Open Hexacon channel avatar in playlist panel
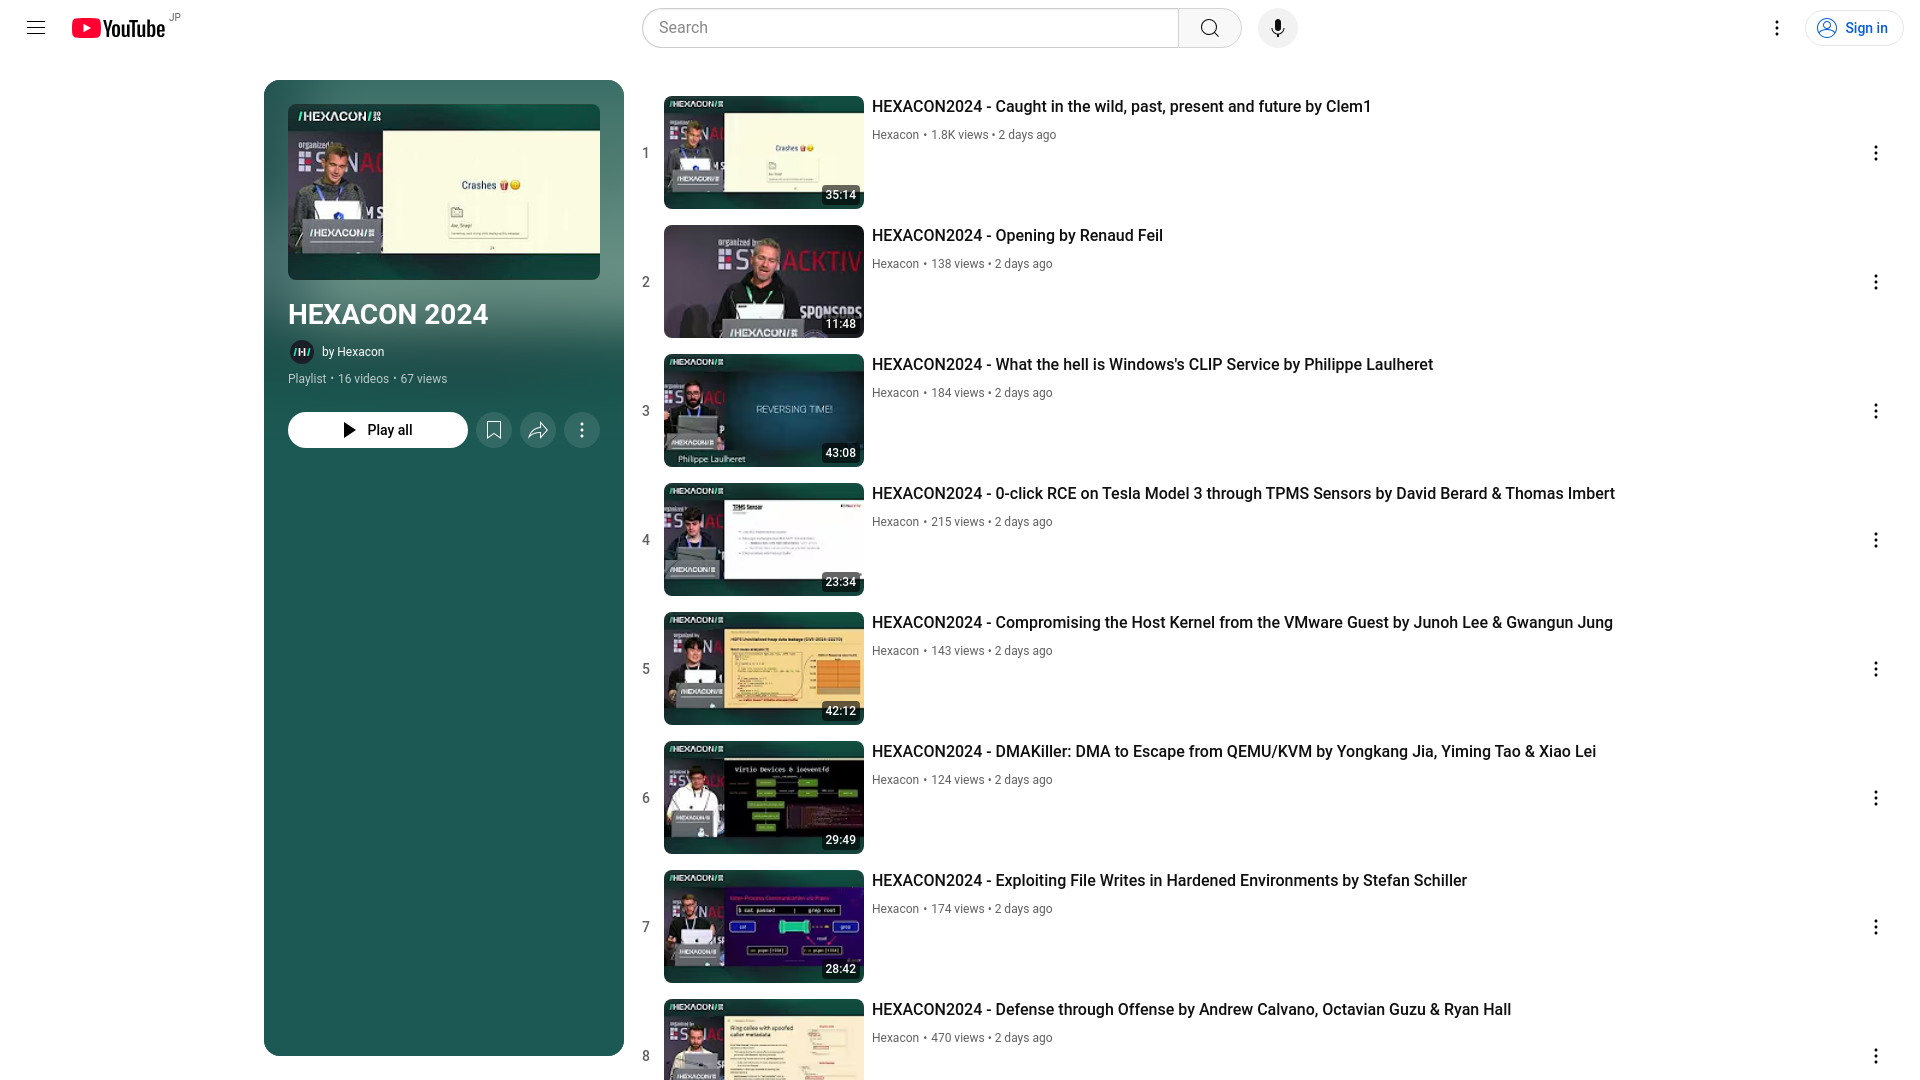1920x1080 pixels. click(301, 352)
